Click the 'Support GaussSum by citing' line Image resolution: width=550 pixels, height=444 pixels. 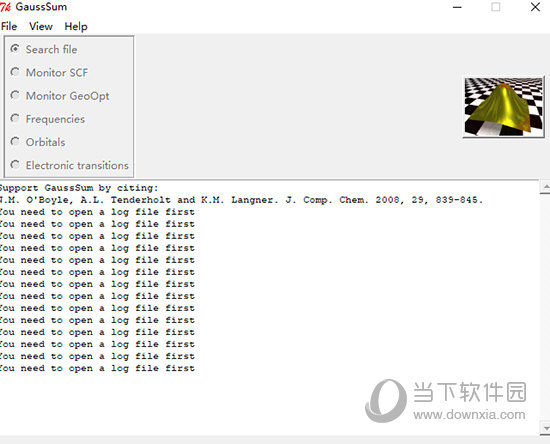pyautogui.click(x=79, y=188)
